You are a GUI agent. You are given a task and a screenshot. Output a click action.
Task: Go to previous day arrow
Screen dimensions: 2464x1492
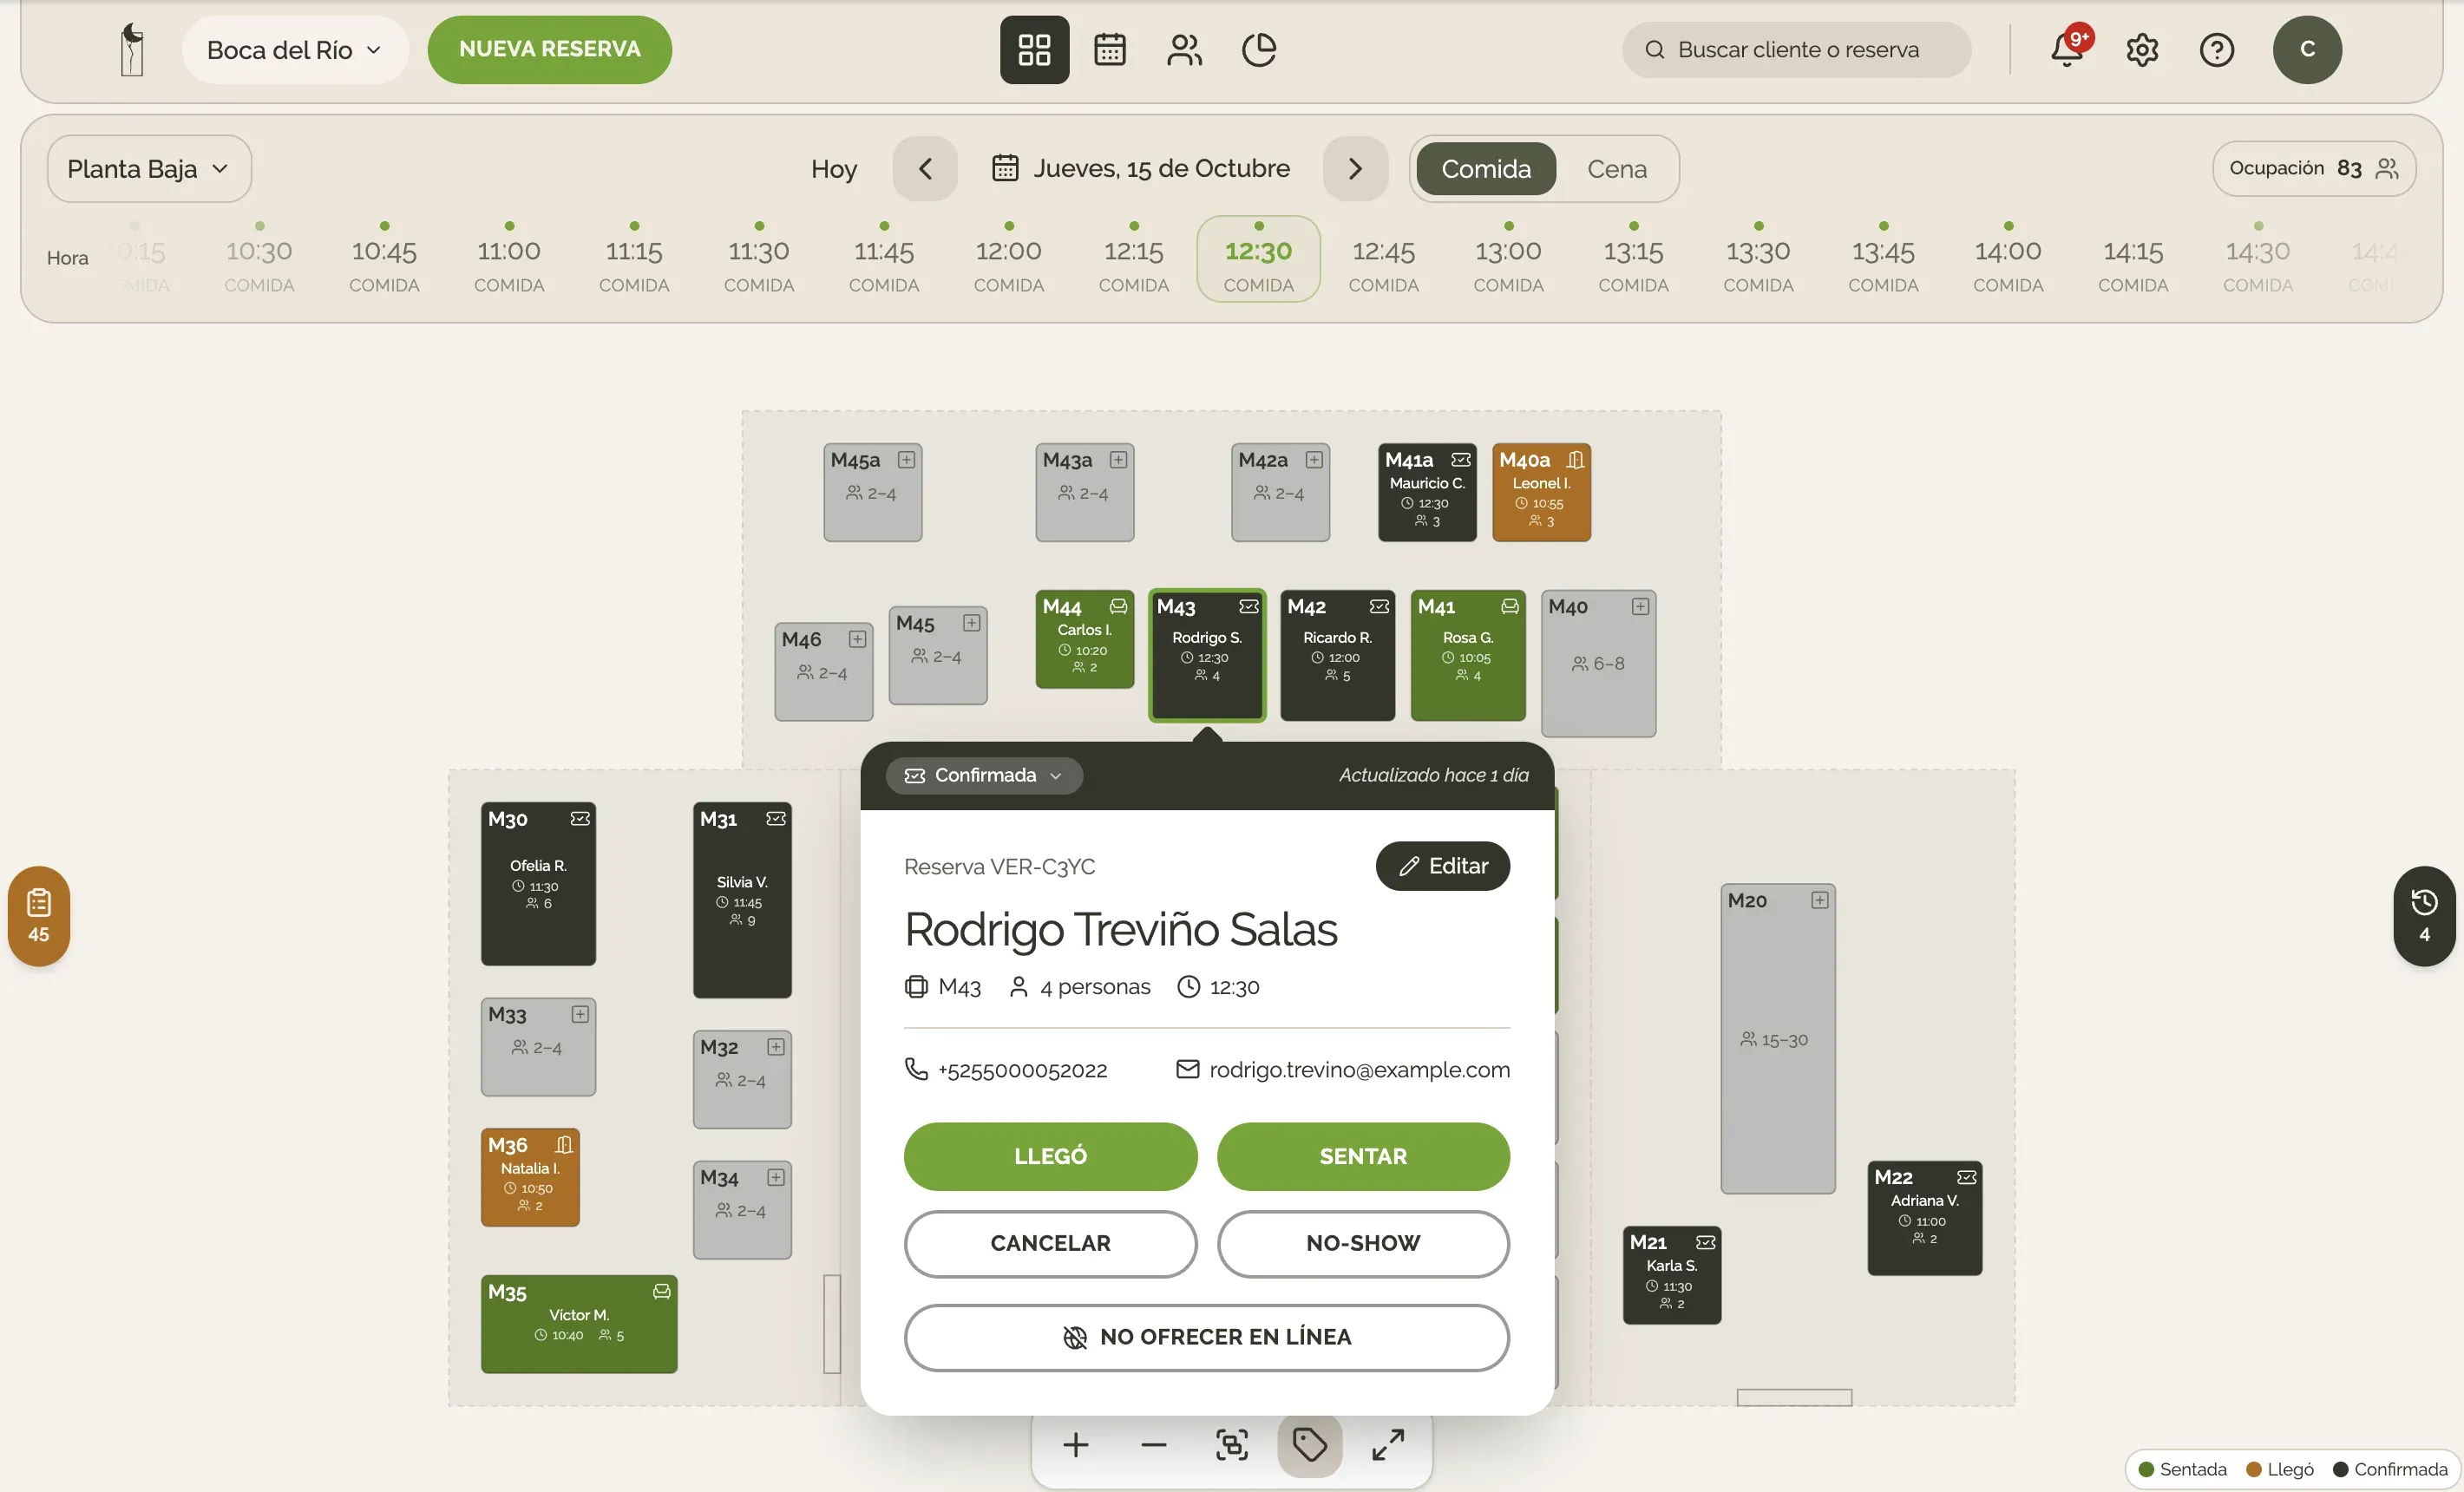925,169
